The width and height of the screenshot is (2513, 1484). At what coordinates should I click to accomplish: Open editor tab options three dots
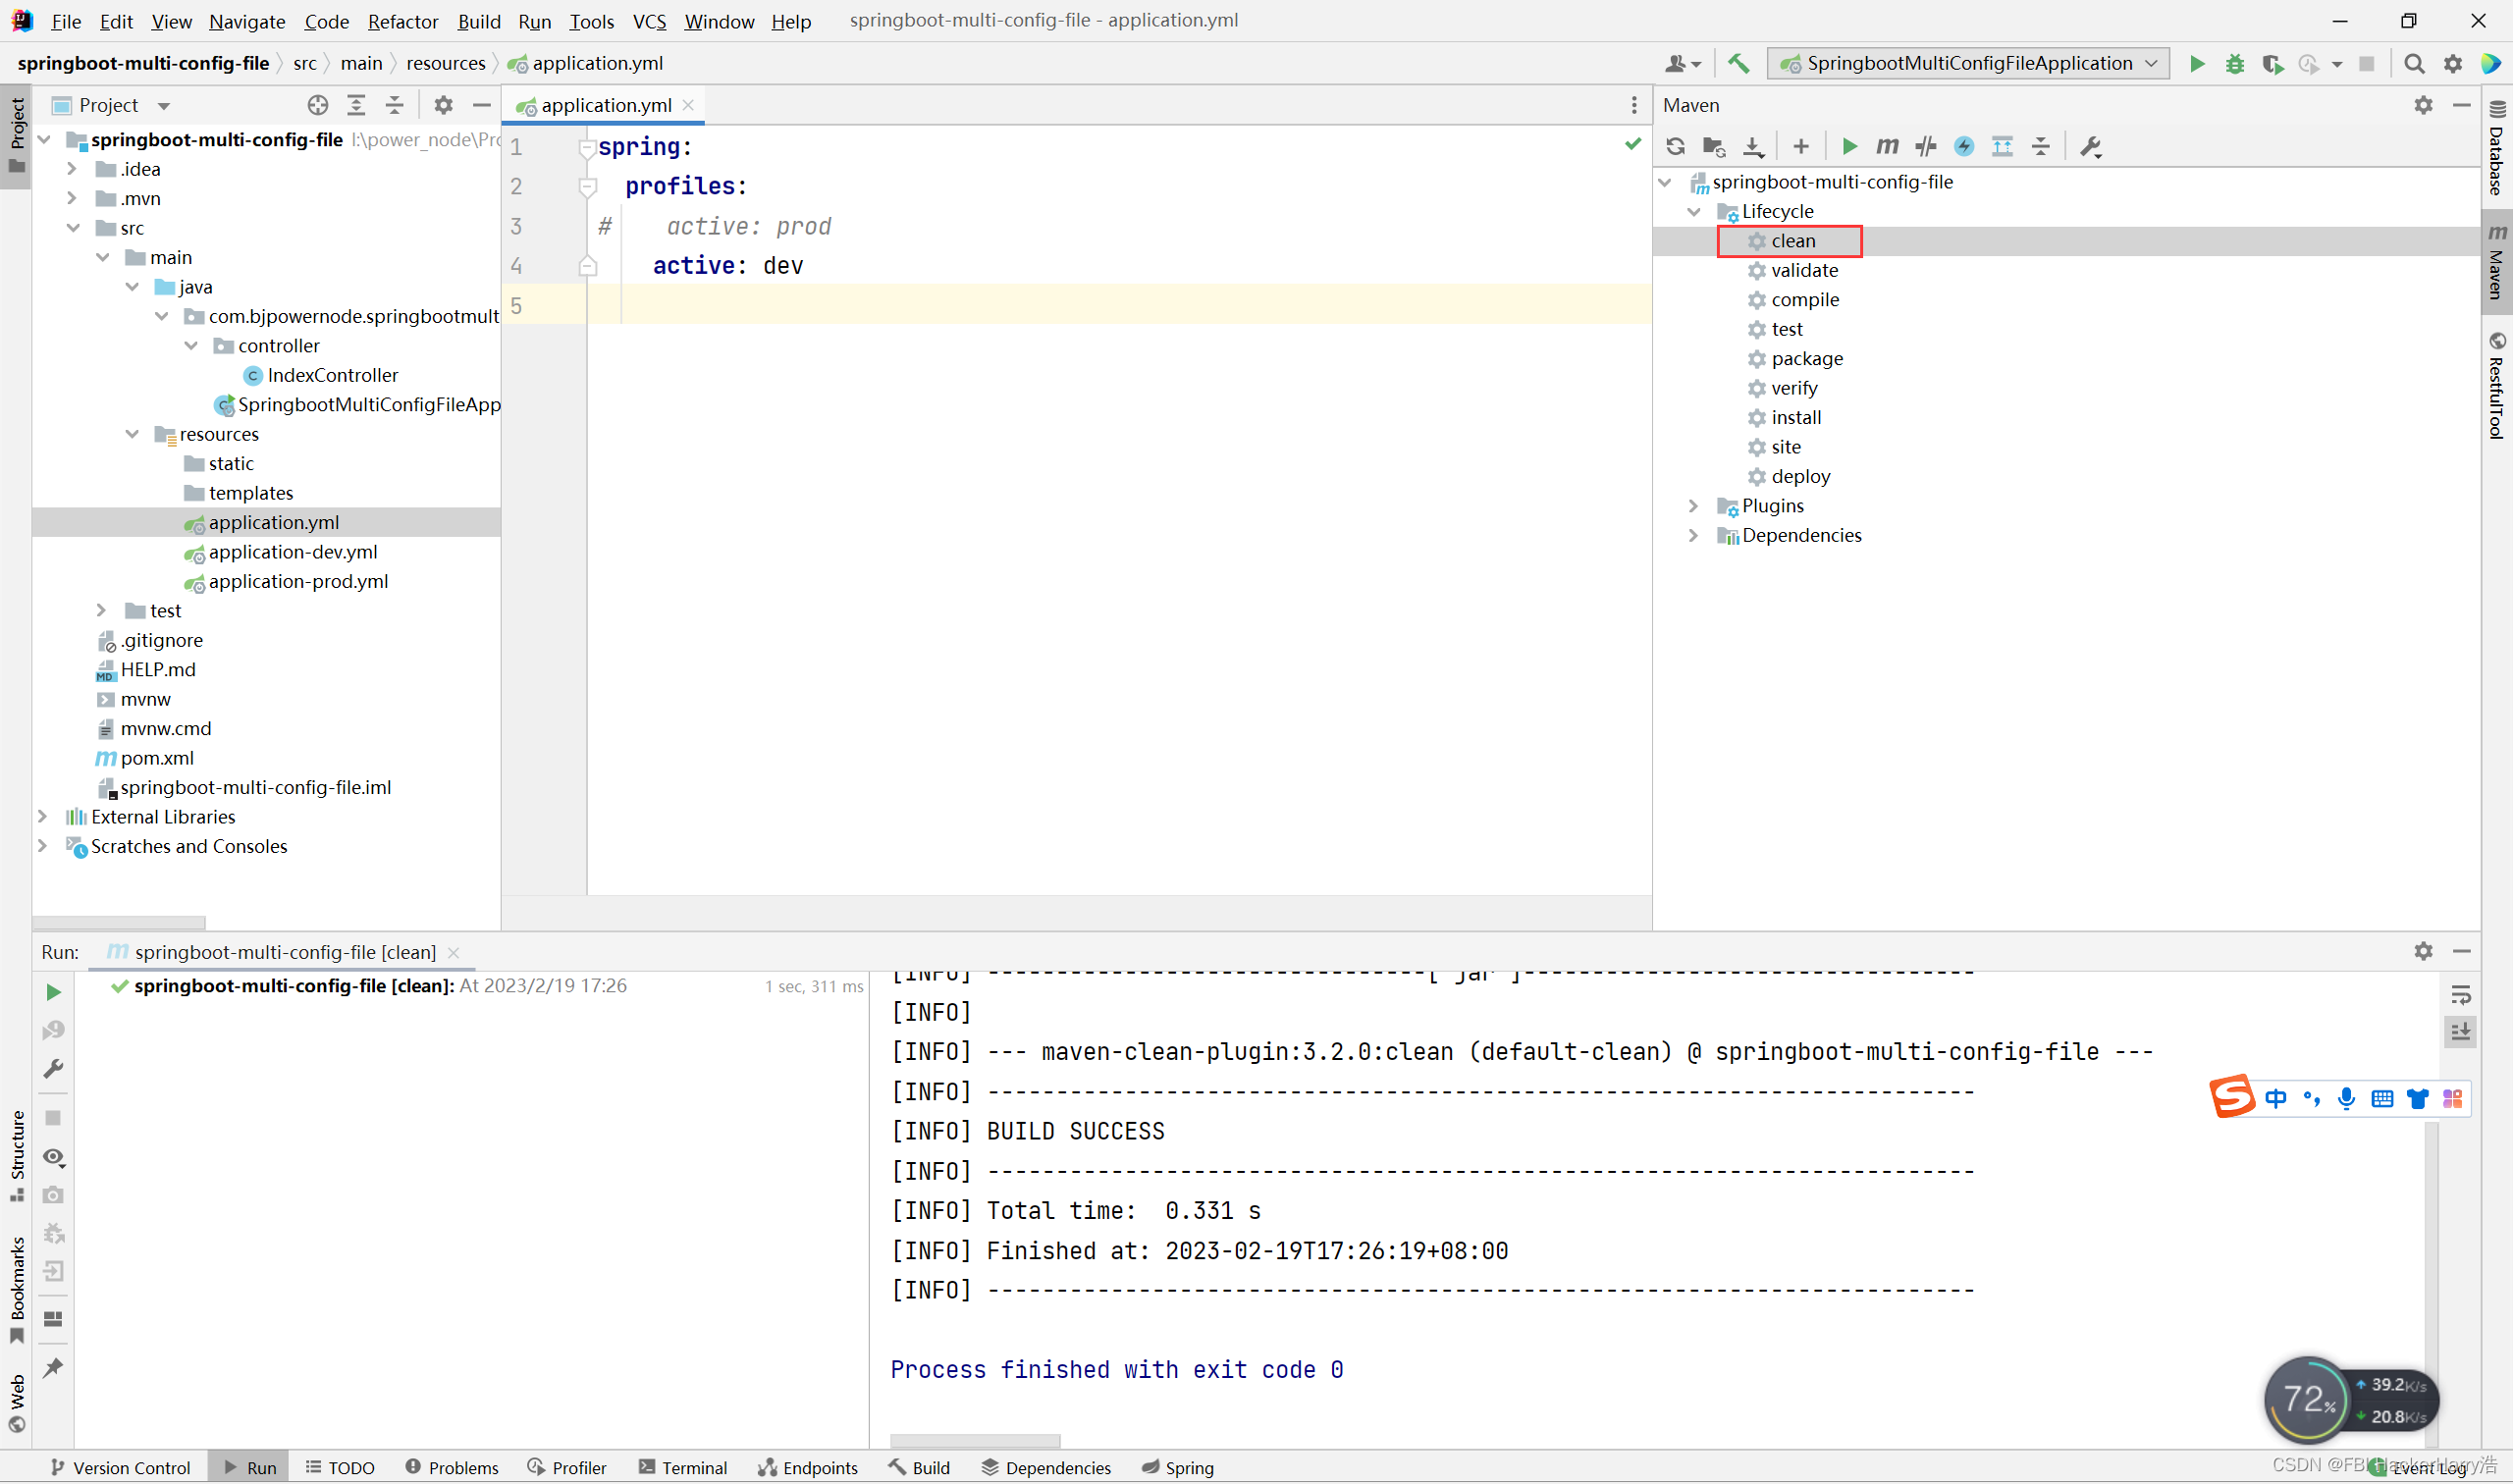(x=1634, y=105)
